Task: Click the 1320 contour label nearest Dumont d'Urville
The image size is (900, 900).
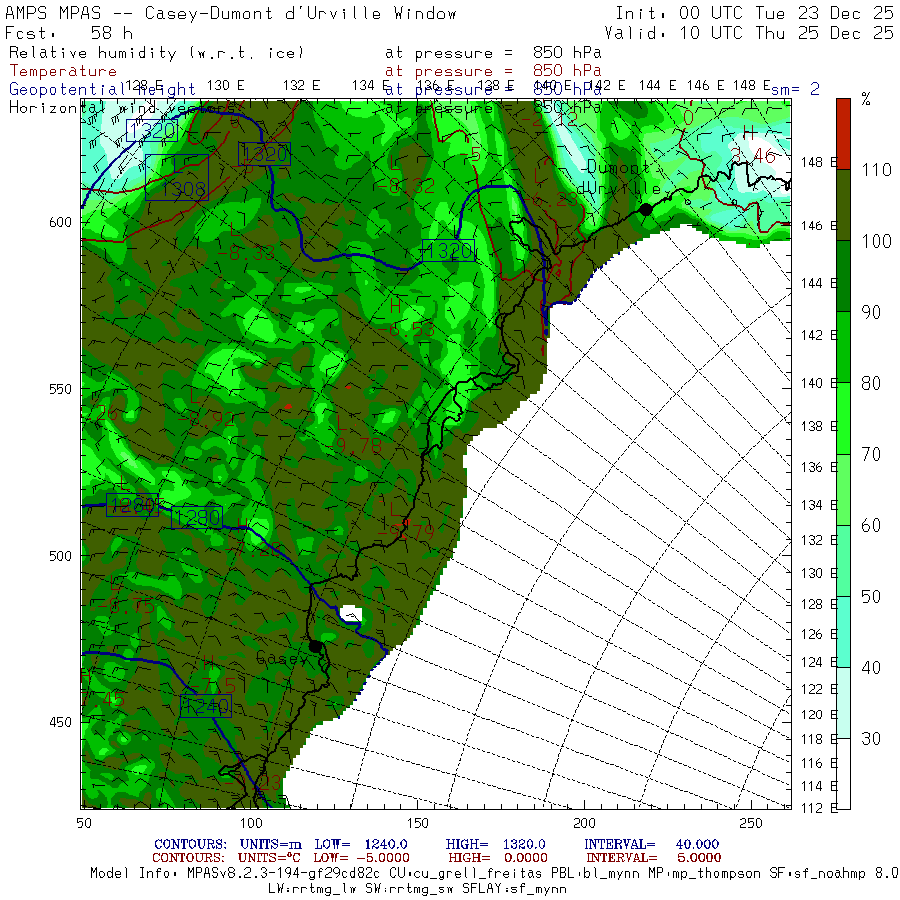Action: click(x=448, y=250)
